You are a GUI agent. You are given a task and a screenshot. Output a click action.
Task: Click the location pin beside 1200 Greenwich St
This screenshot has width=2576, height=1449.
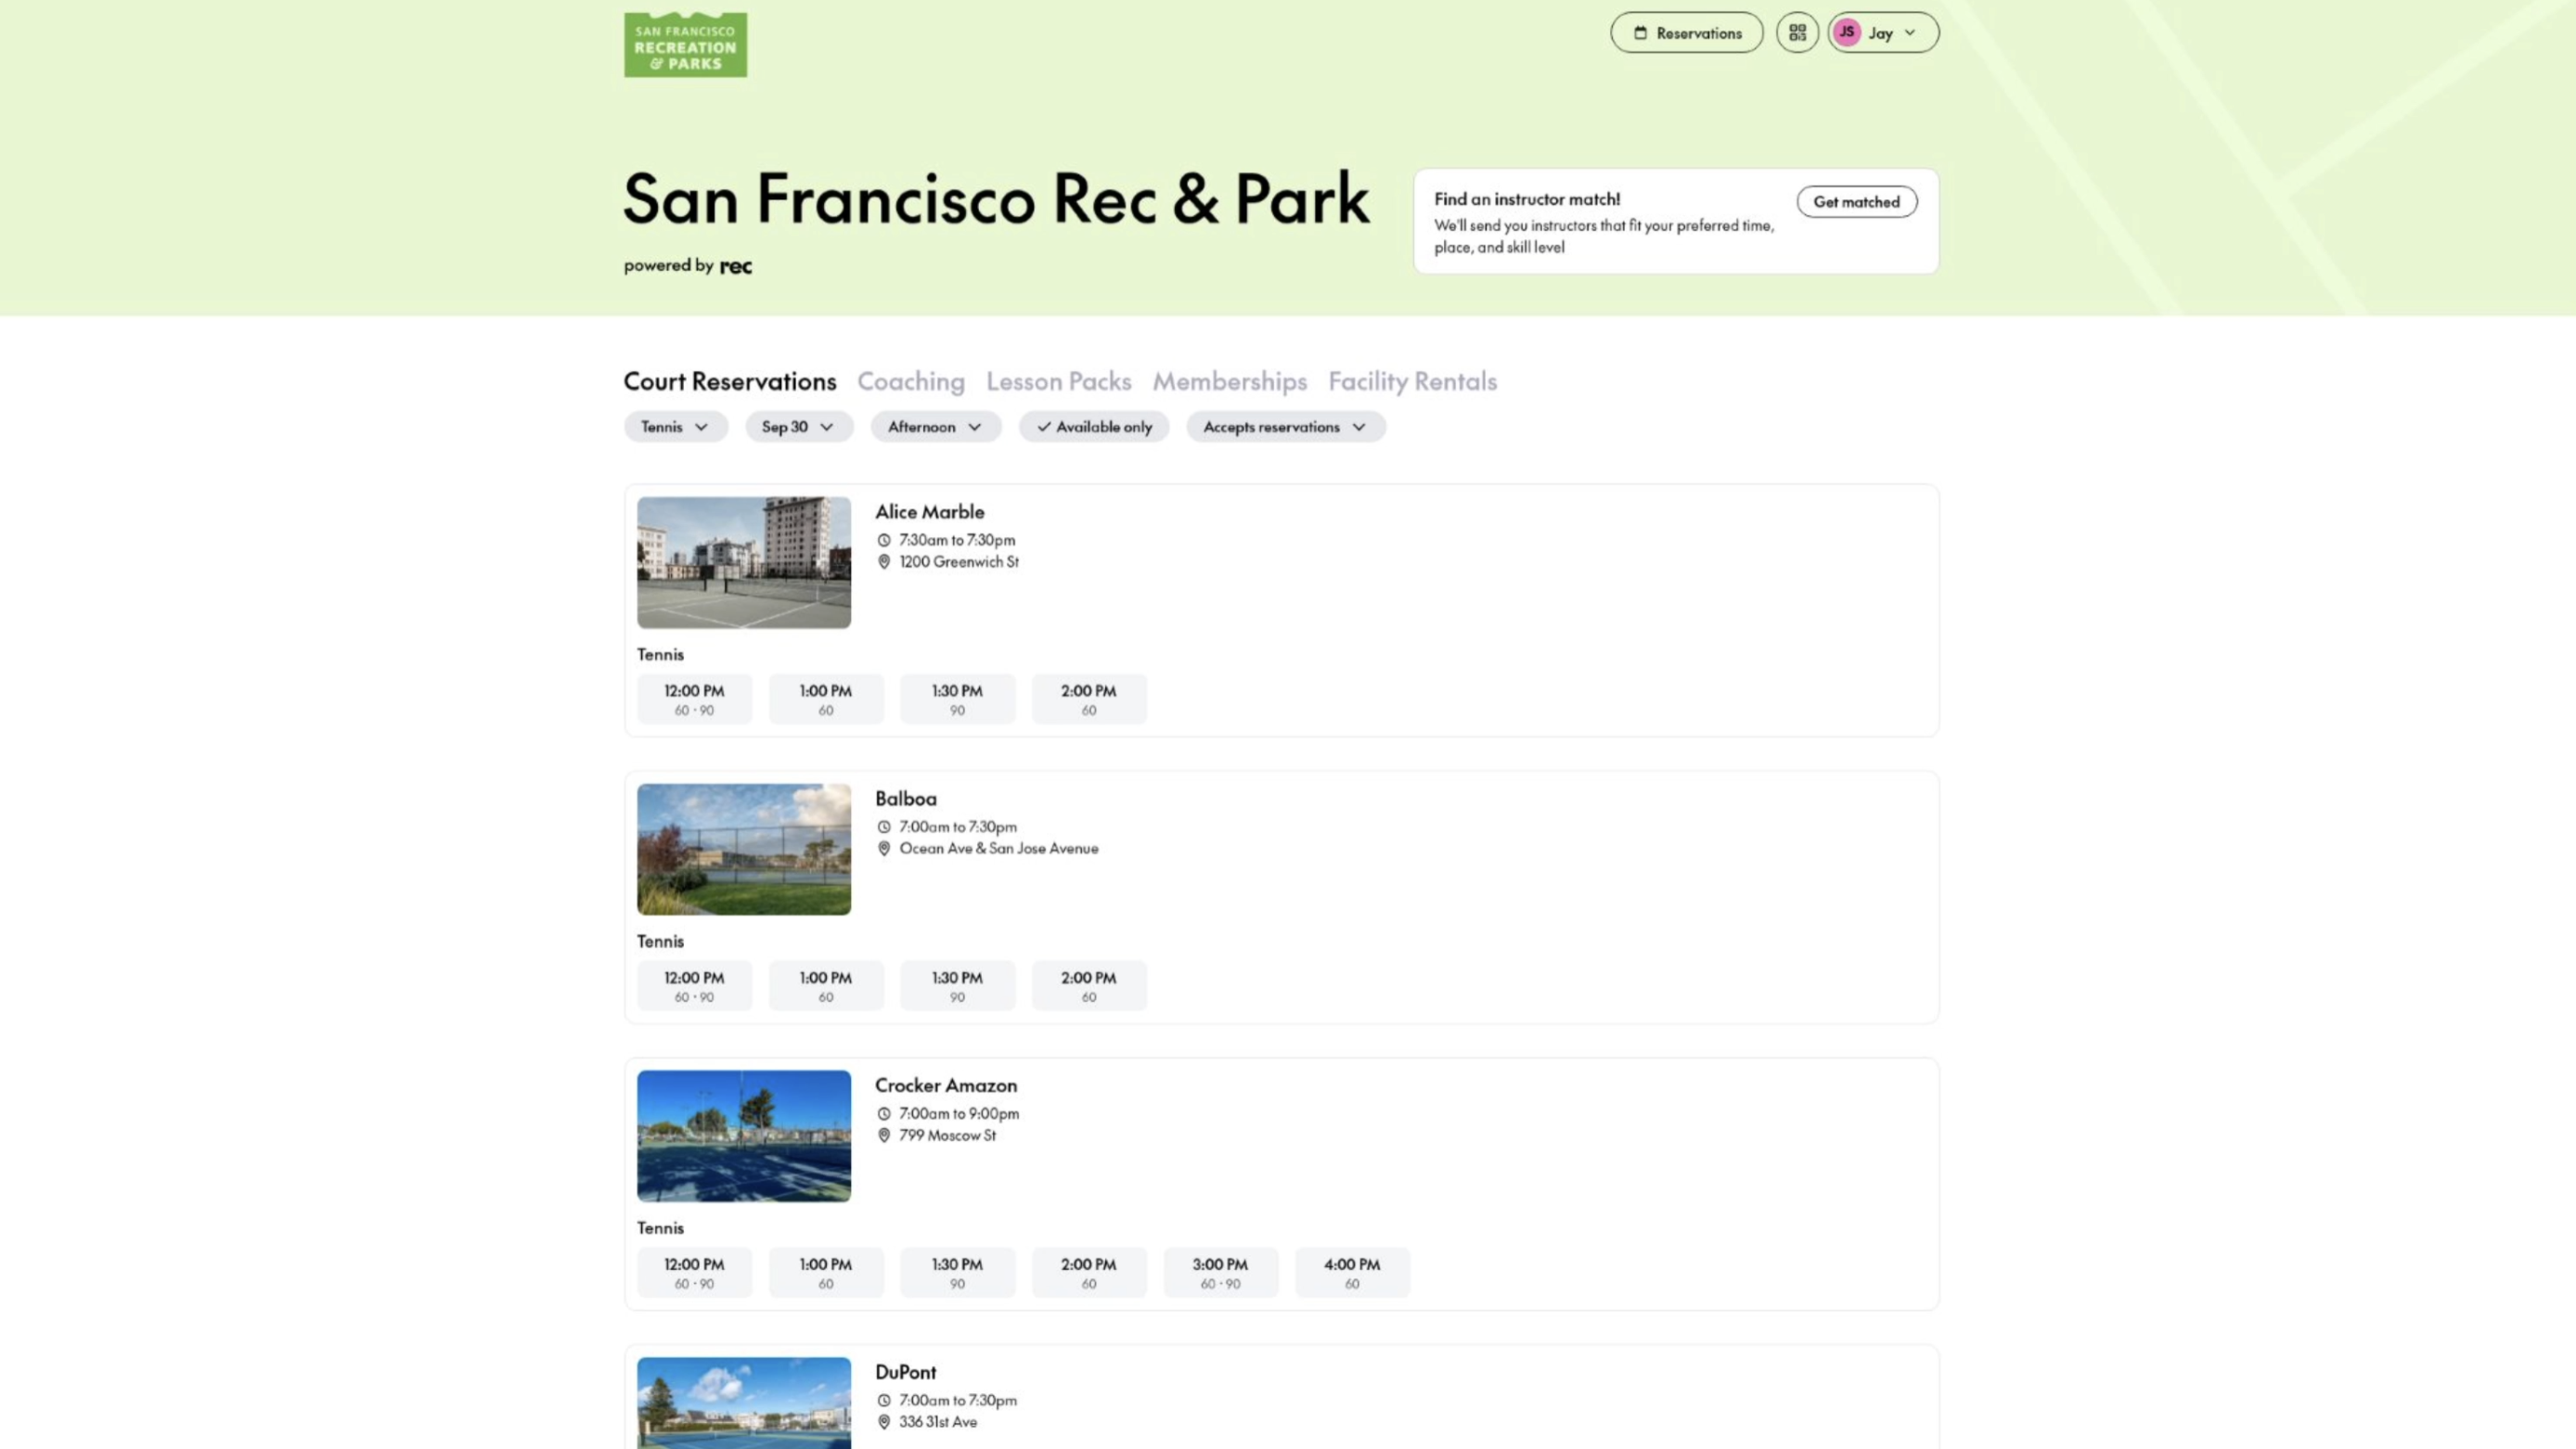click(884, 562)
